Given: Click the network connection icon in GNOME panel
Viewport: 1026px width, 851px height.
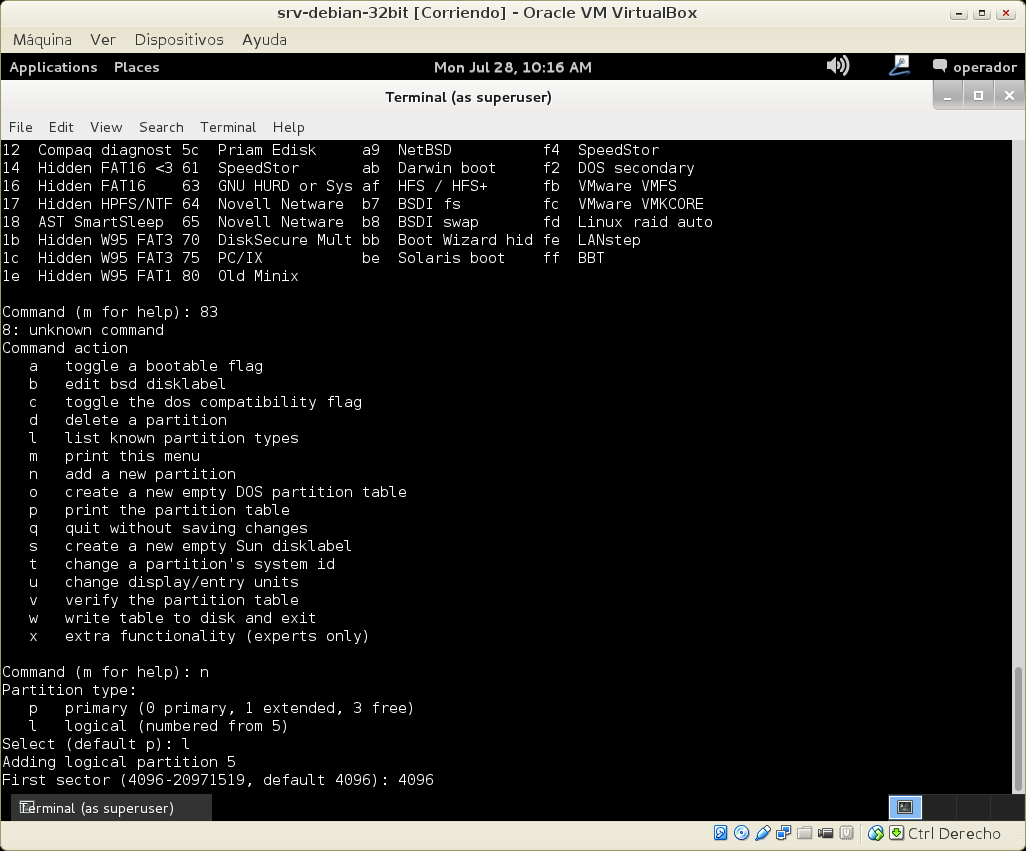Looking at the screenshot, I should click(899, 66).
